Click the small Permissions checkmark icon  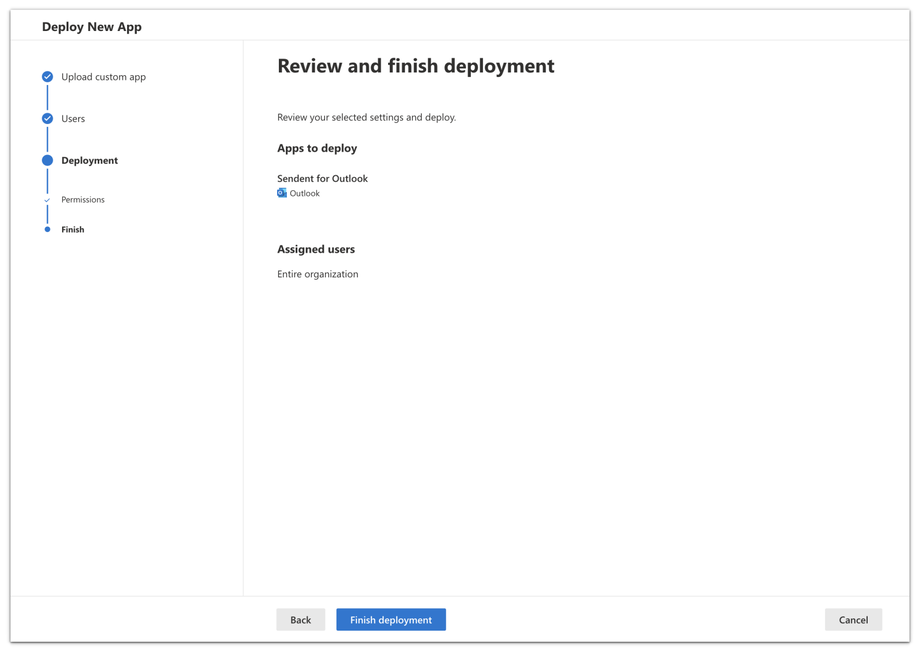coord(47,200)
